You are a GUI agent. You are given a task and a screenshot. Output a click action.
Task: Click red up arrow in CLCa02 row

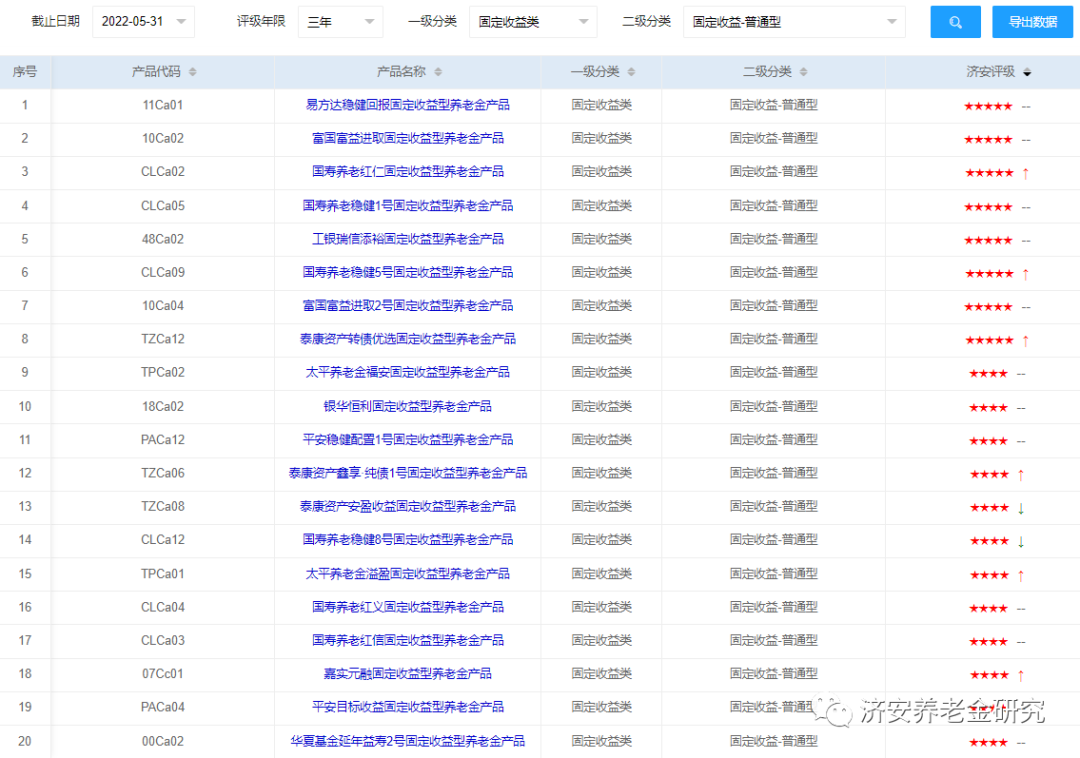coord(1026,173)
